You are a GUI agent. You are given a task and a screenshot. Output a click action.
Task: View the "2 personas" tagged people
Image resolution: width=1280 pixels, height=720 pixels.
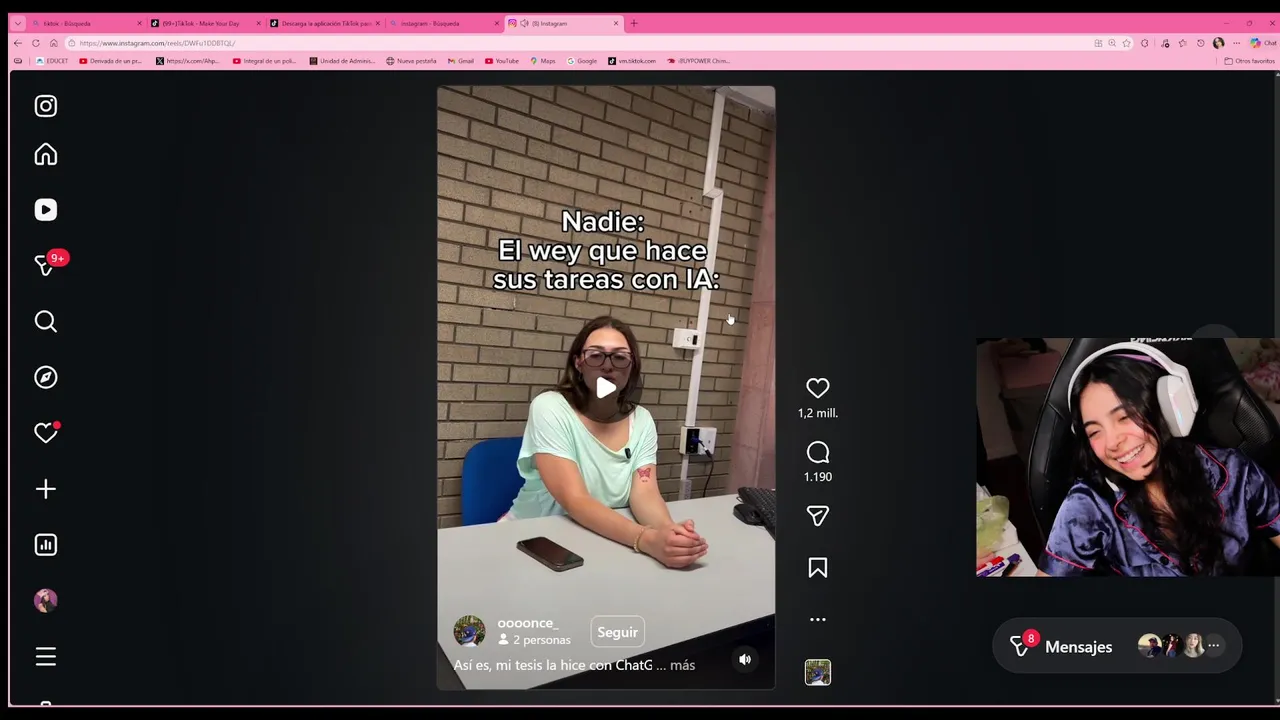pyautogui.click(x=534, y=640)
